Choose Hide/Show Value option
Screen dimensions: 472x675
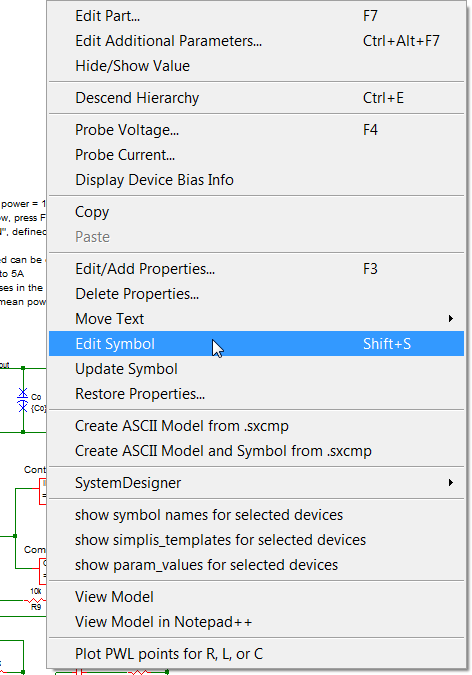pos(256,66)
